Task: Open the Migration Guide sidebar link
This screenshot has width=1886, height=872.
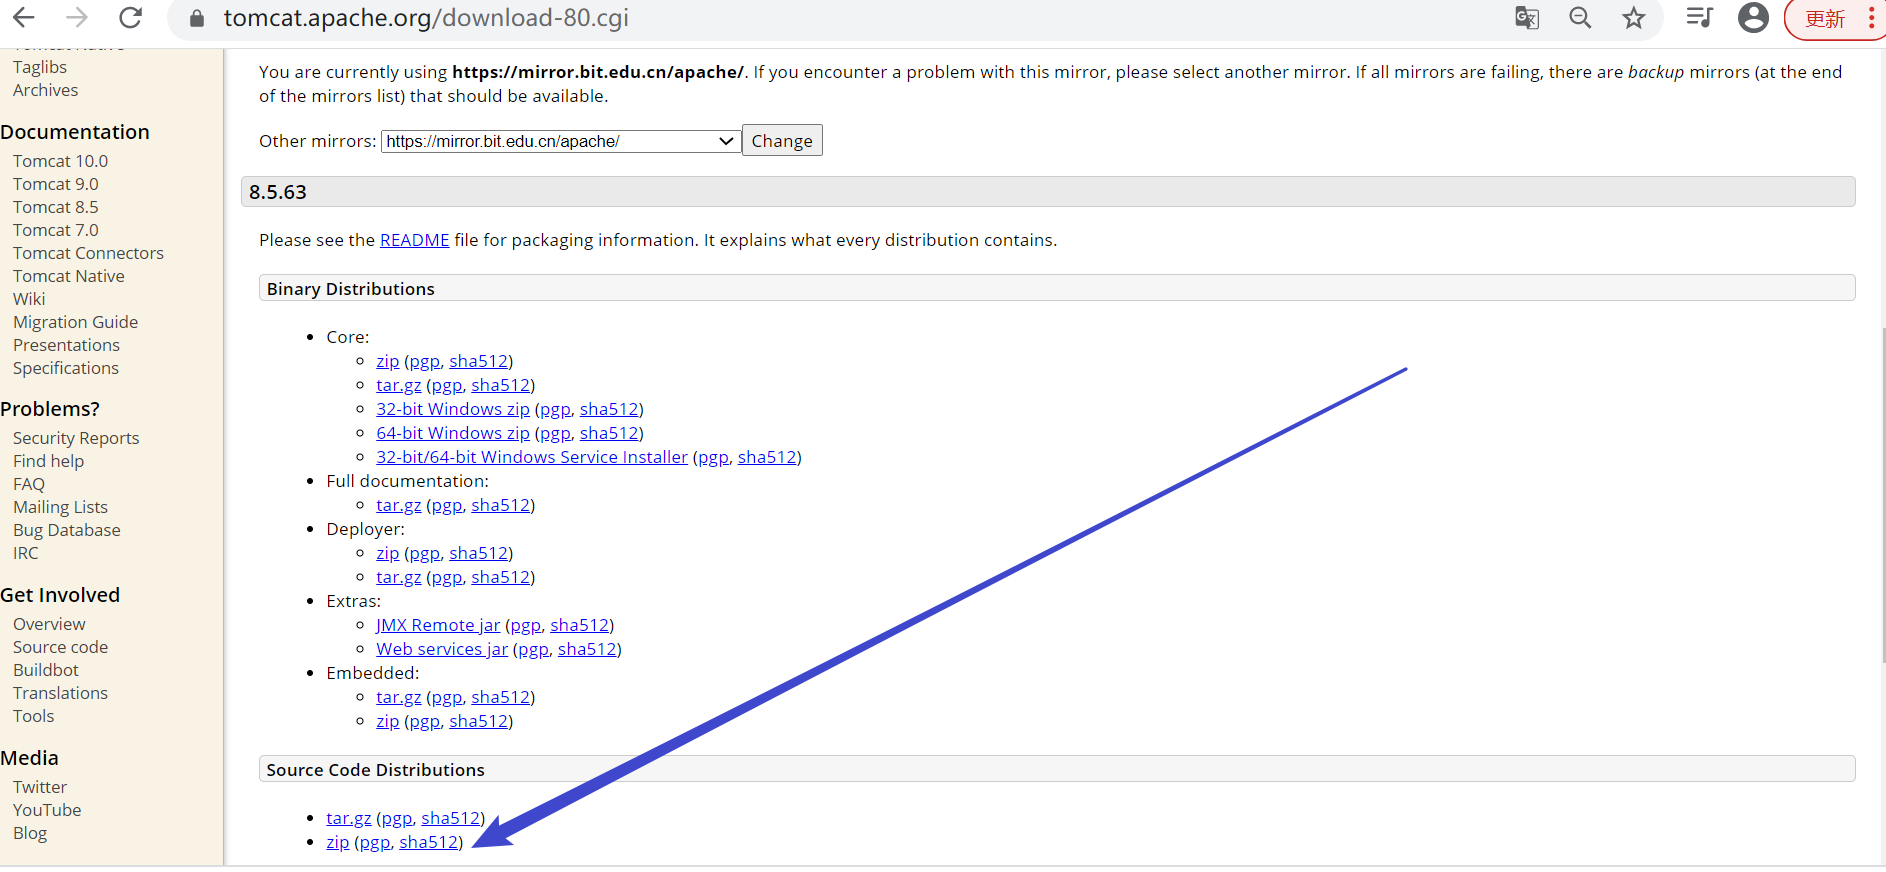Action: (75, 322)
